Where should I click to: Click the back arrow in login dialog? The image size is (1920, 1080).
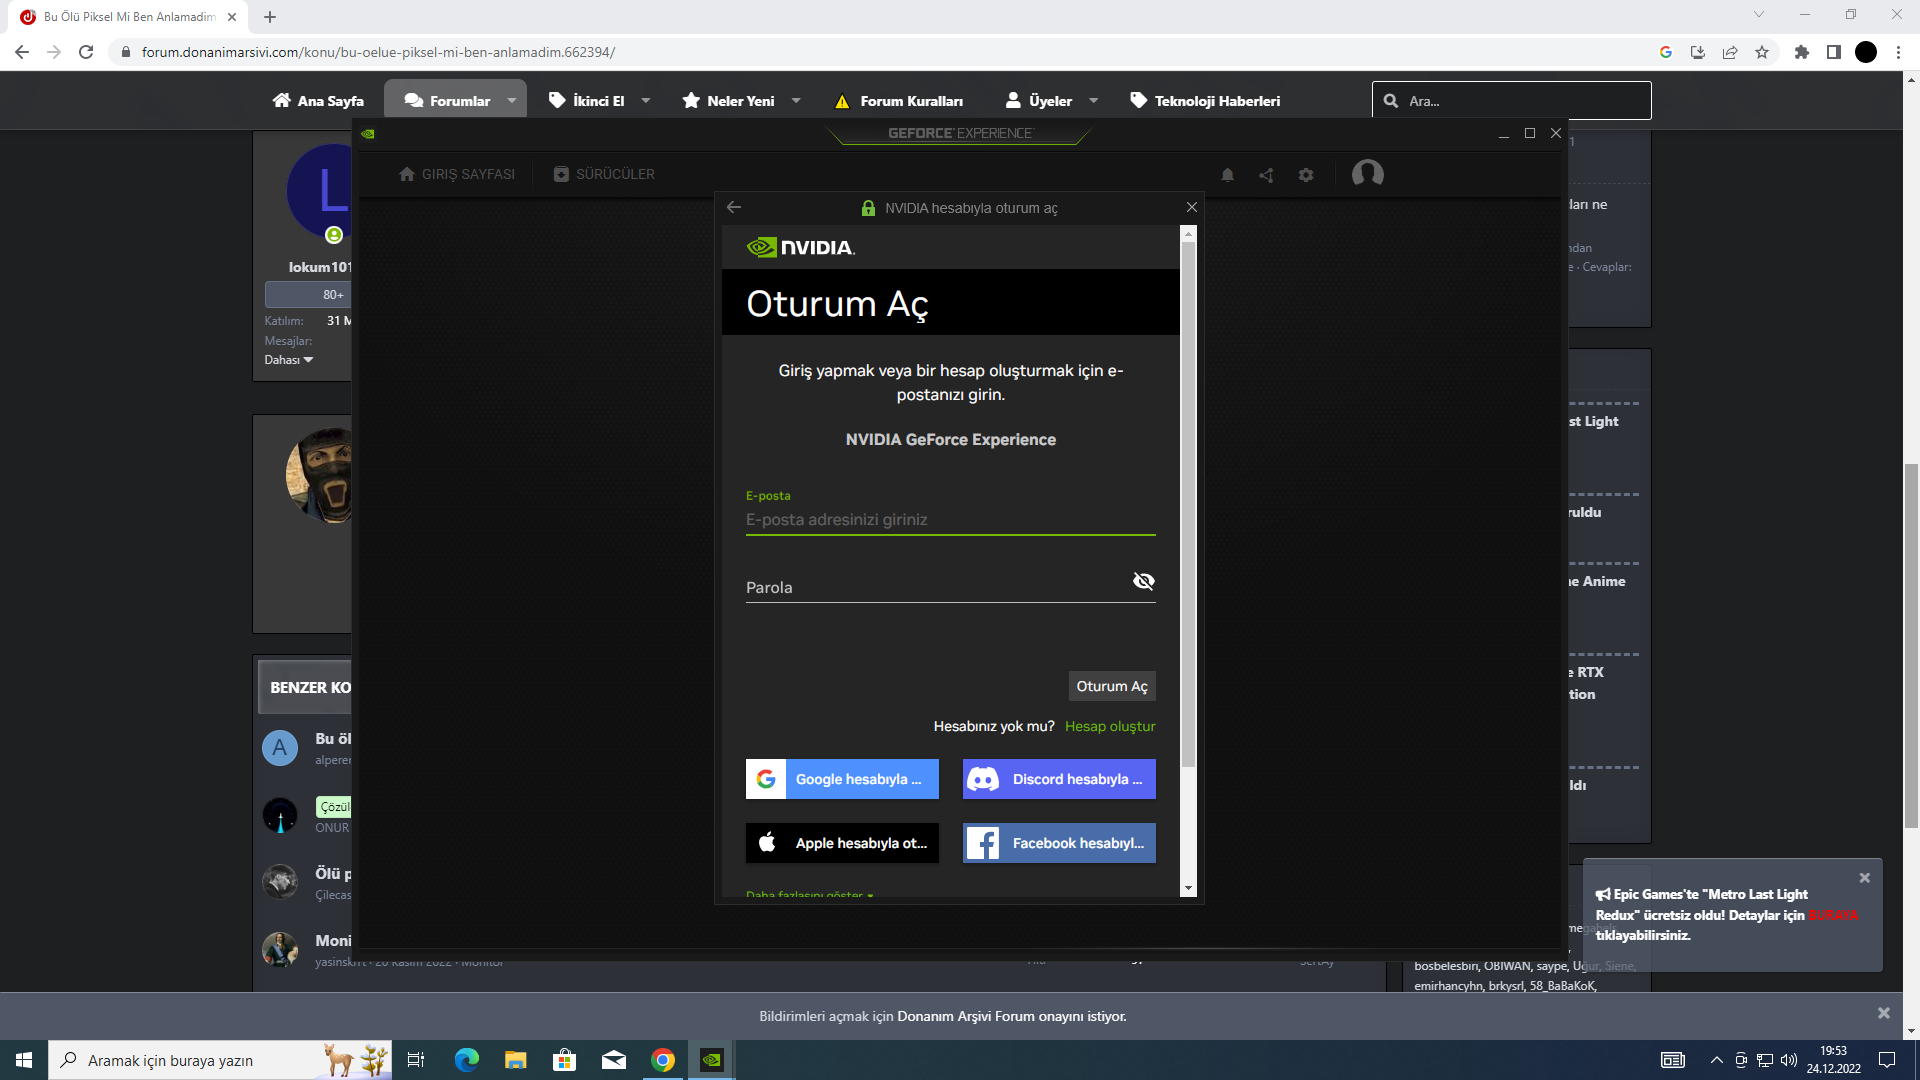[734, 207]
